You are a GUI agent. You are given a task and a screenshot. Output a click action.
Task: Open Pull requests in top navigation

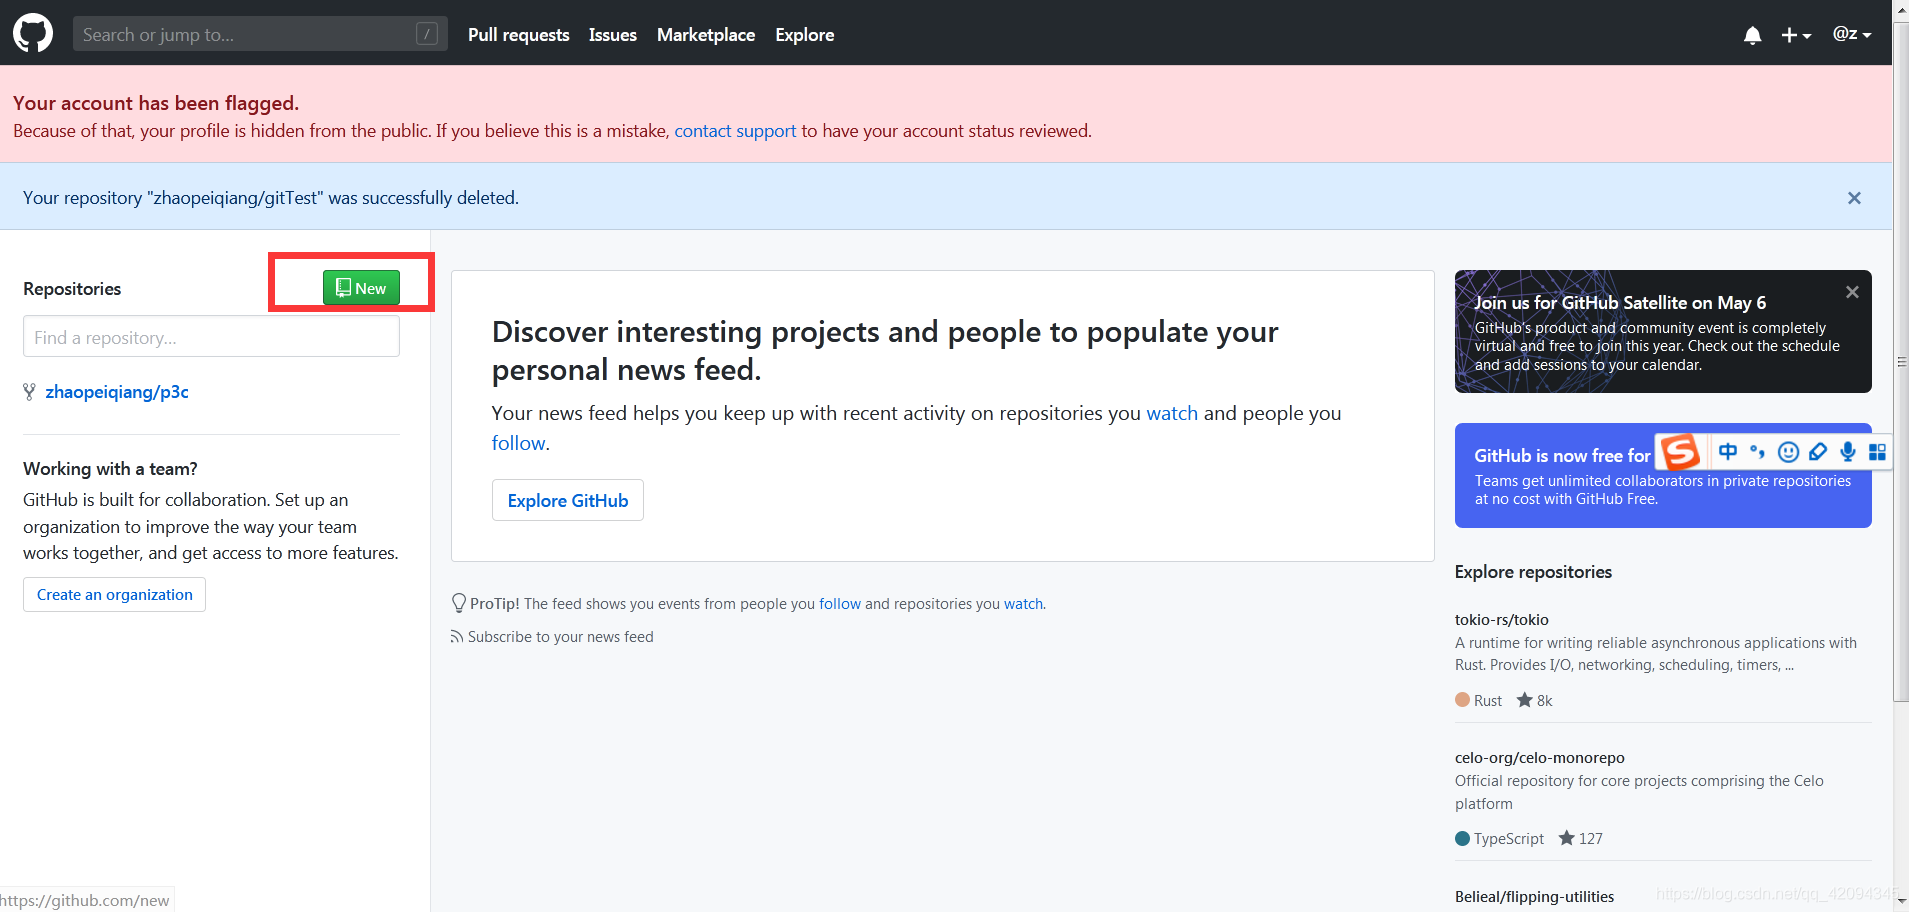point(518,35)
